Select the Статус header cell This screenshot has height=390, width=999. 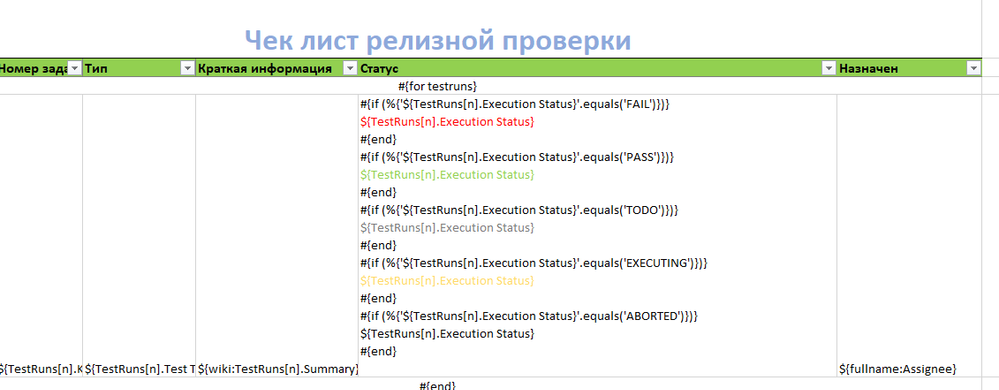pyautogui.click(x=597, y=68)
